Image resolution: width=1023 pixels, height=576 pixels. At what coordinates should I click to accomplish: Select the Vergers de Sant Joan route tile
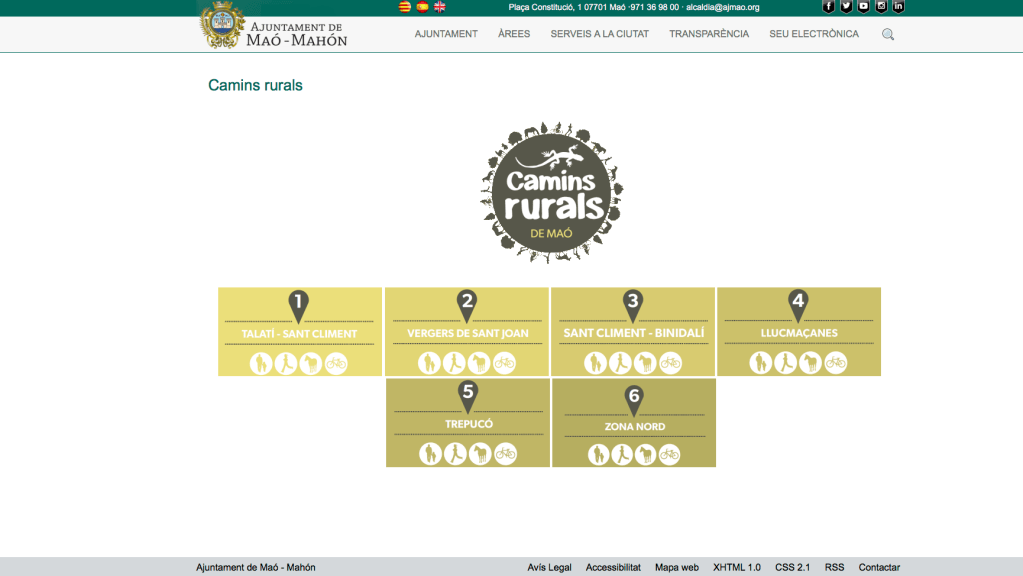(x=467, y=332)
